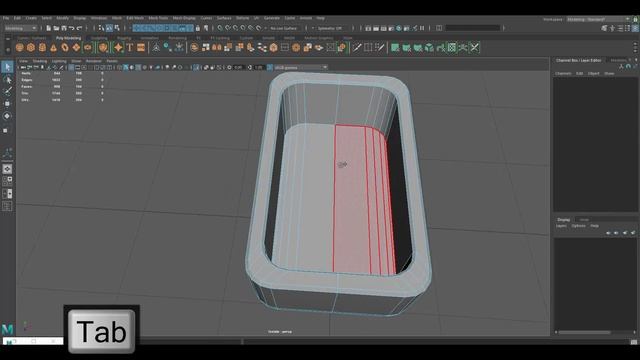Click the Multi-Cut knife shelf icon
The height and width of the screenshot is (360, 640).
(357, 48)
